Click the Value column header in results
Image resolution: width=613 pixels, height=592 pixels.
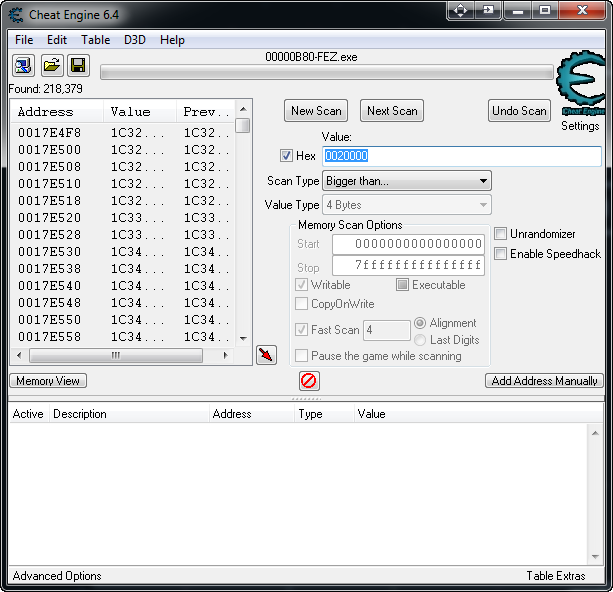pyautogui.click(x=140, y=112)
